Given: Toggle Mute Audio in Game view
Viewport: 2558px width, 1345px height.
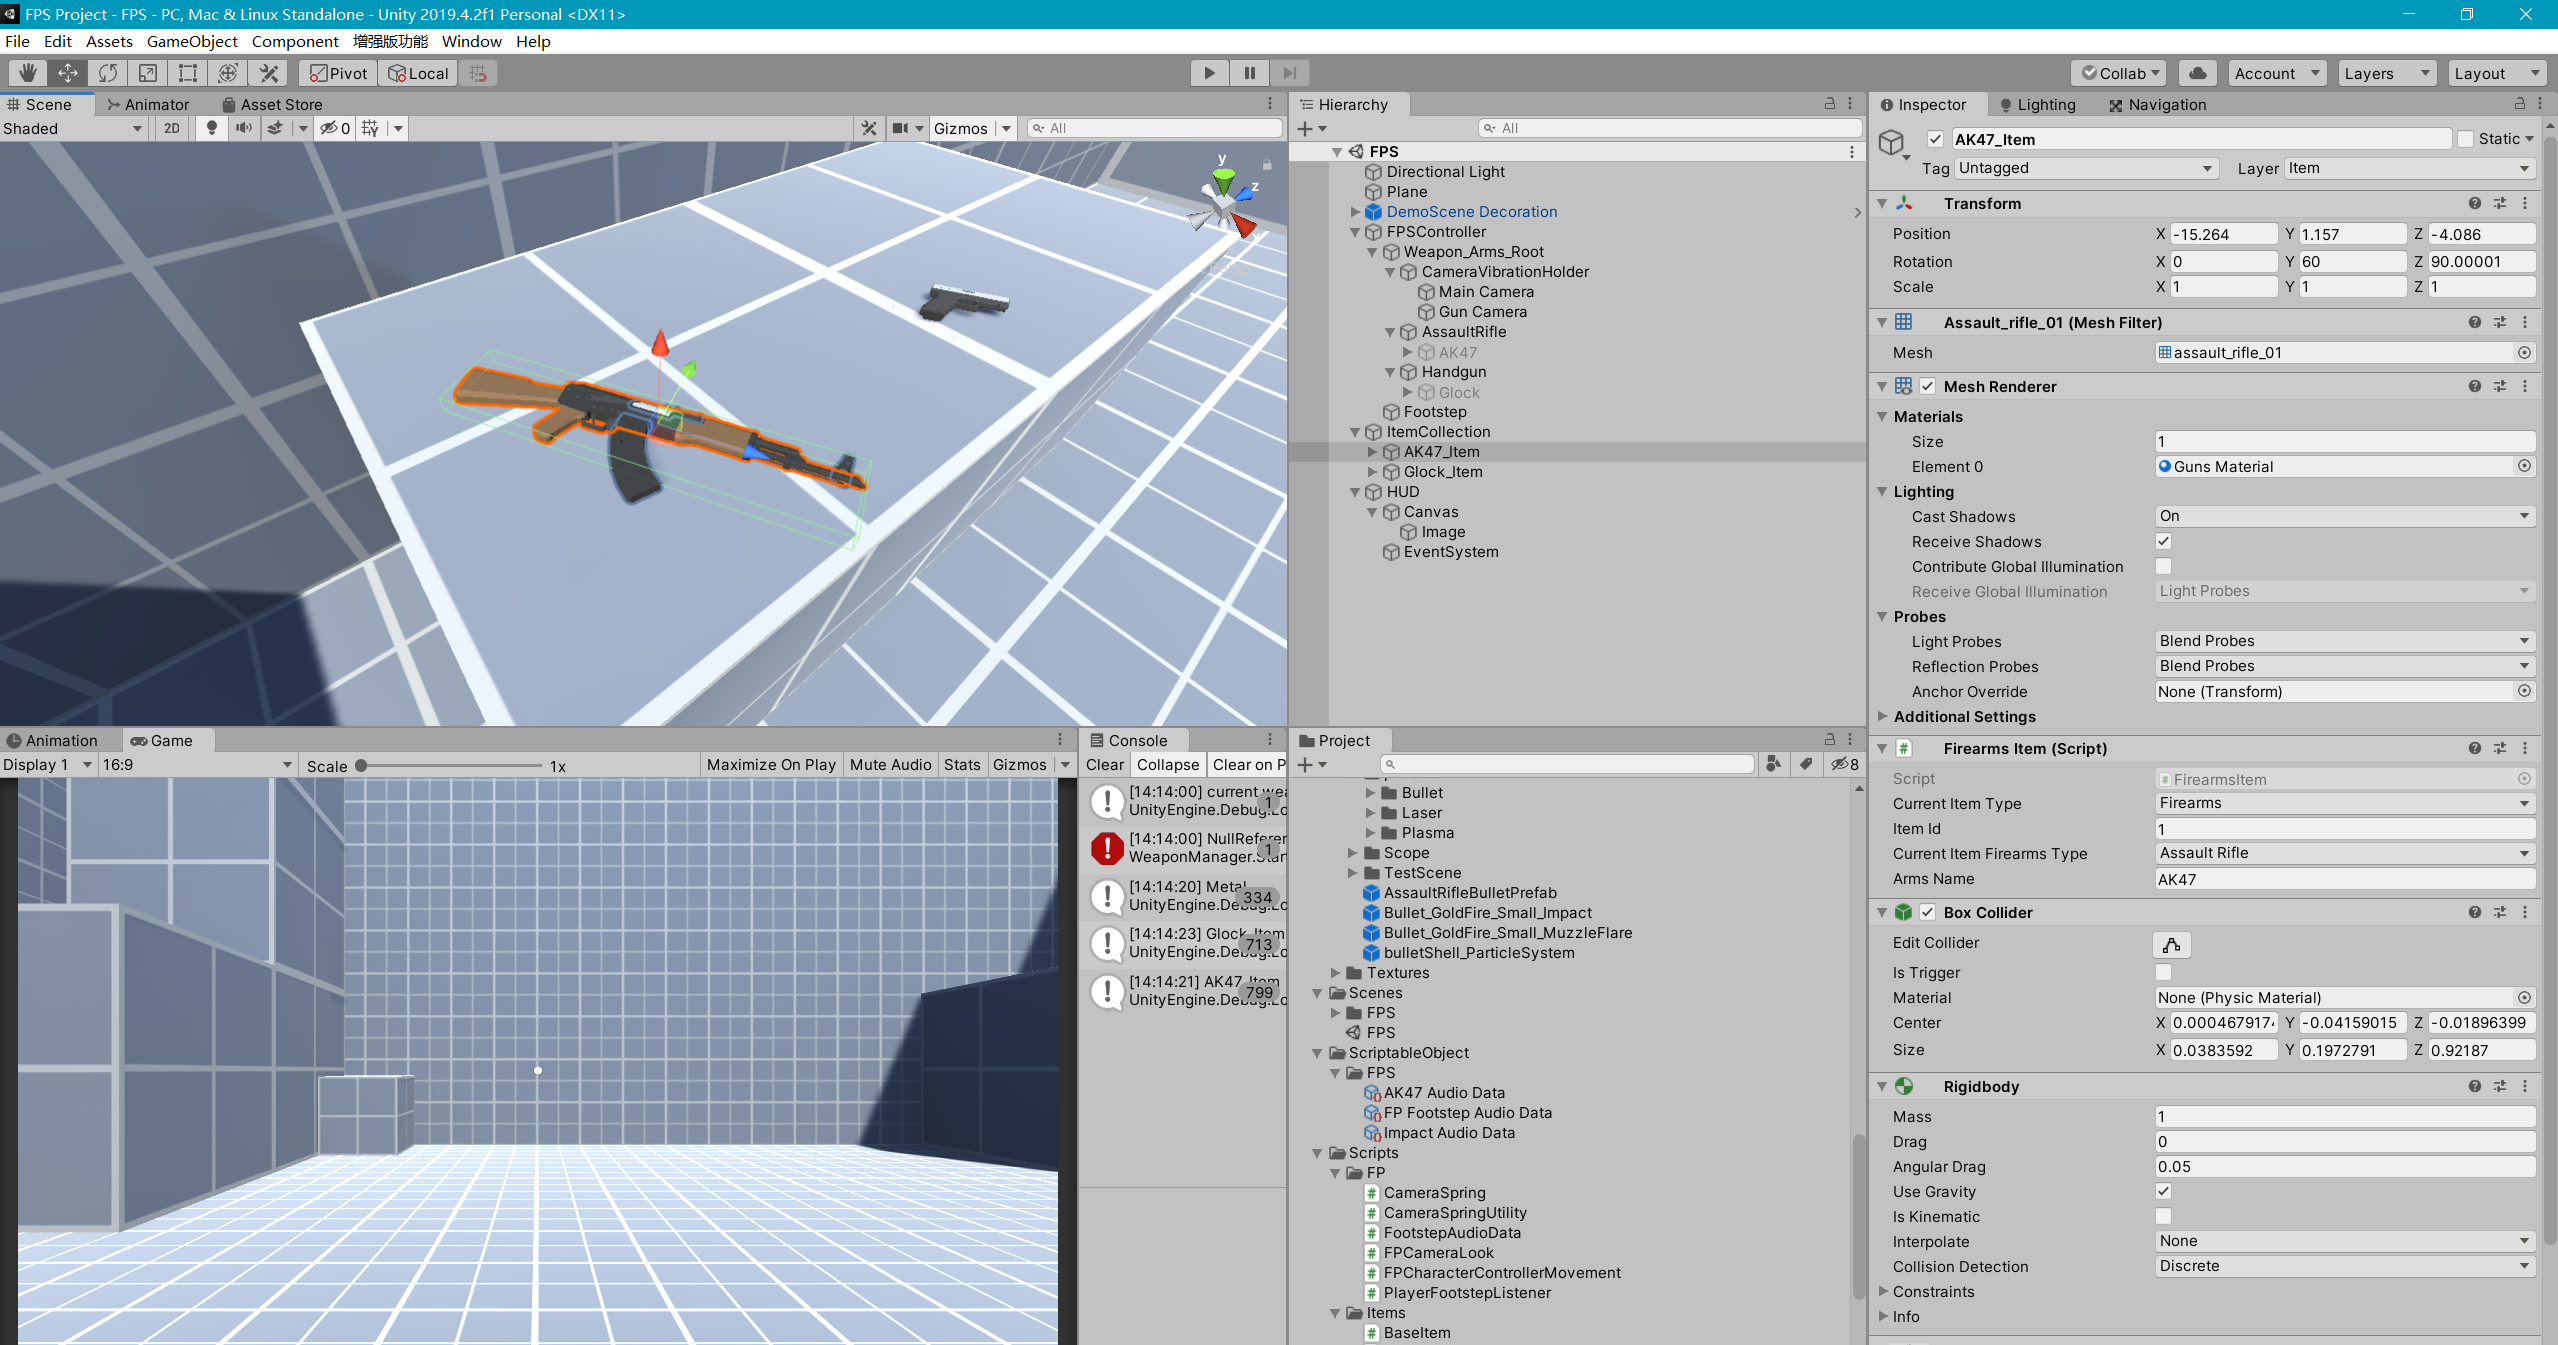Looking at the screenshot, I should [x=890, y=764].
